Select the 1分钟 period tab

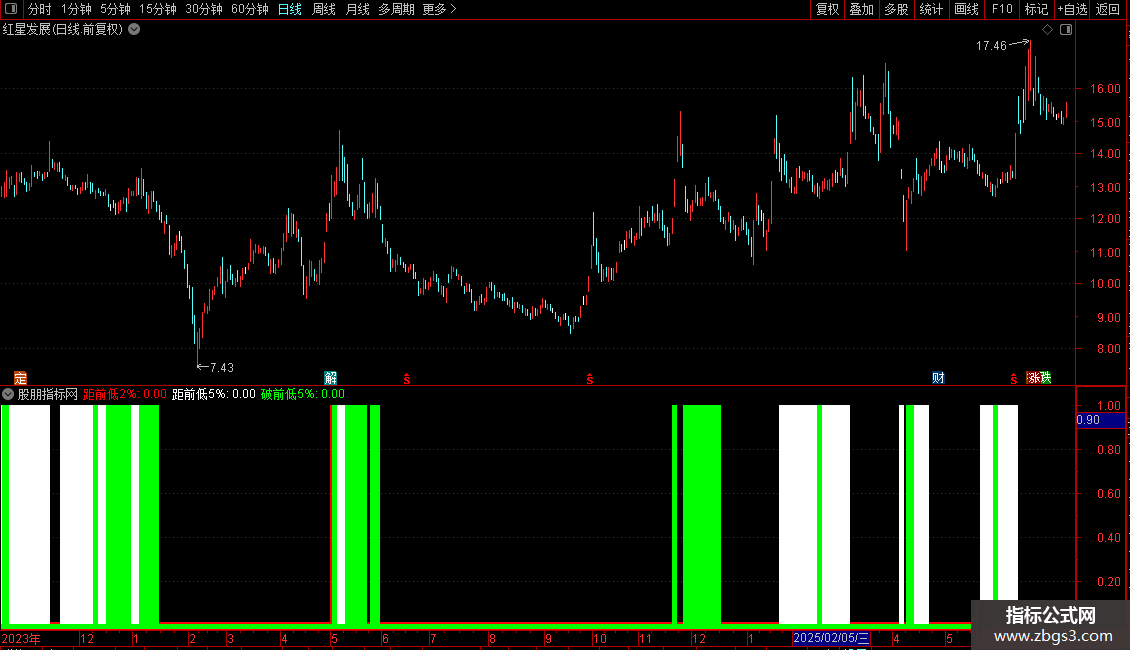point(76,9)
